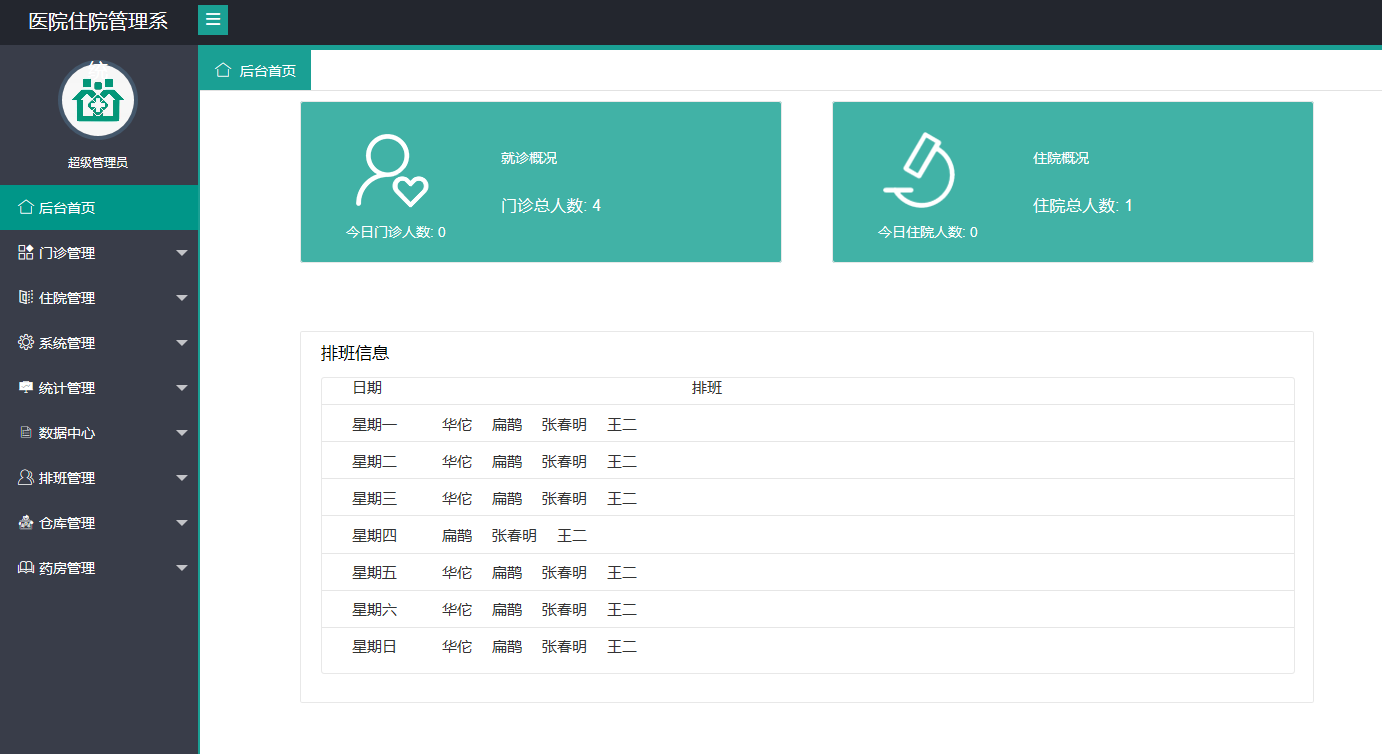This screenshot has height=754, width=1382.
Task: Click the 排班信息 panel title
Action: click(x=355, y=353)
